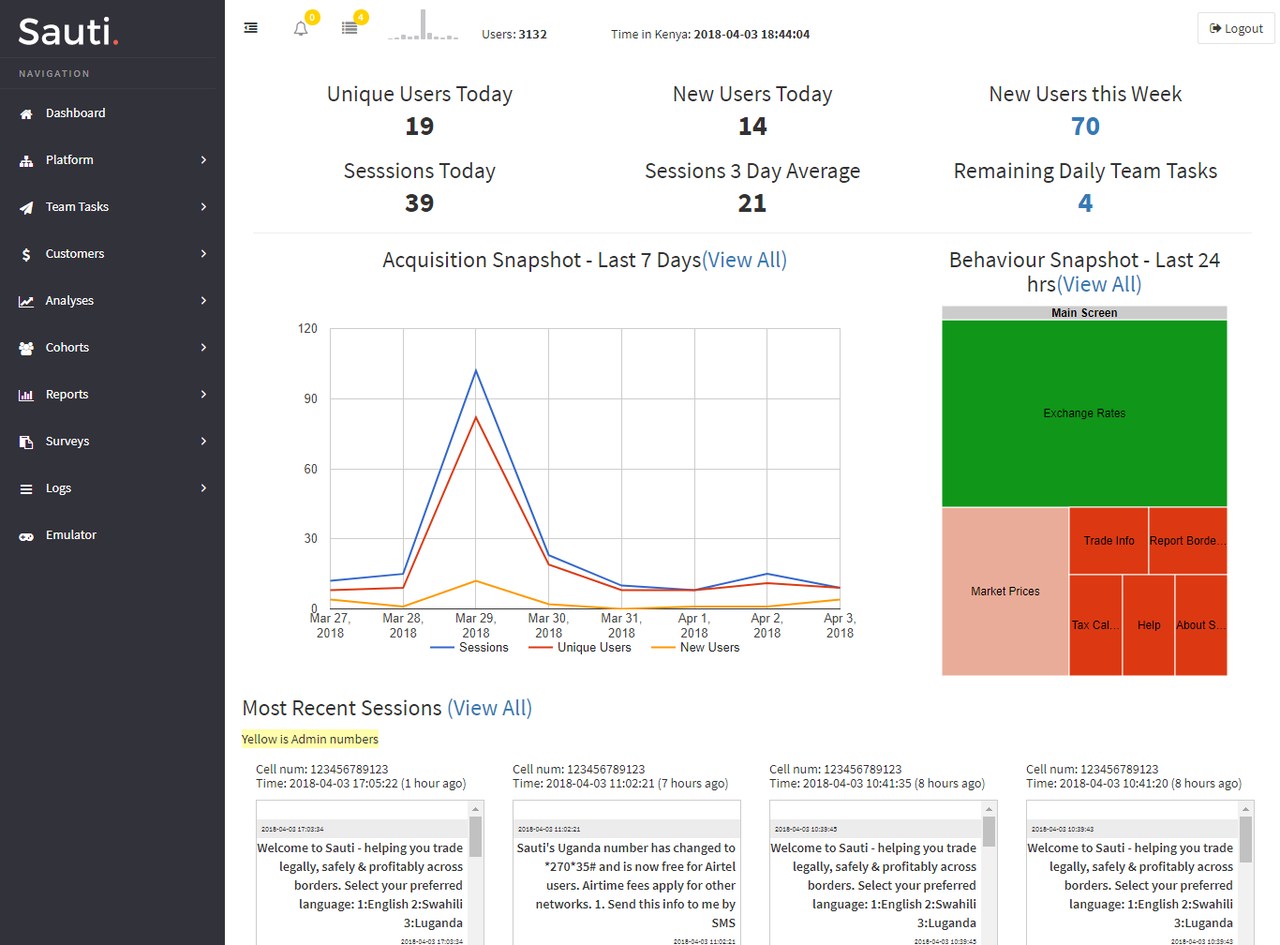This screenshot has height=945, width=1280.
Task: Open View All link for Most Recent Sessions
Action: (x=489, y=708)
